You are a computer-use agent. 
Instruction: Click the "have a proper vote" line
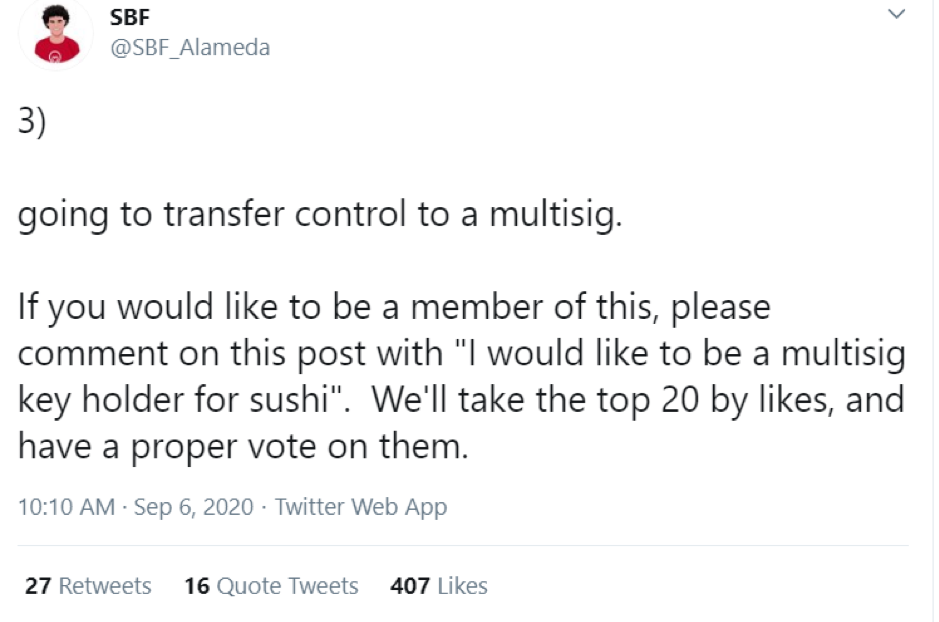243,447
